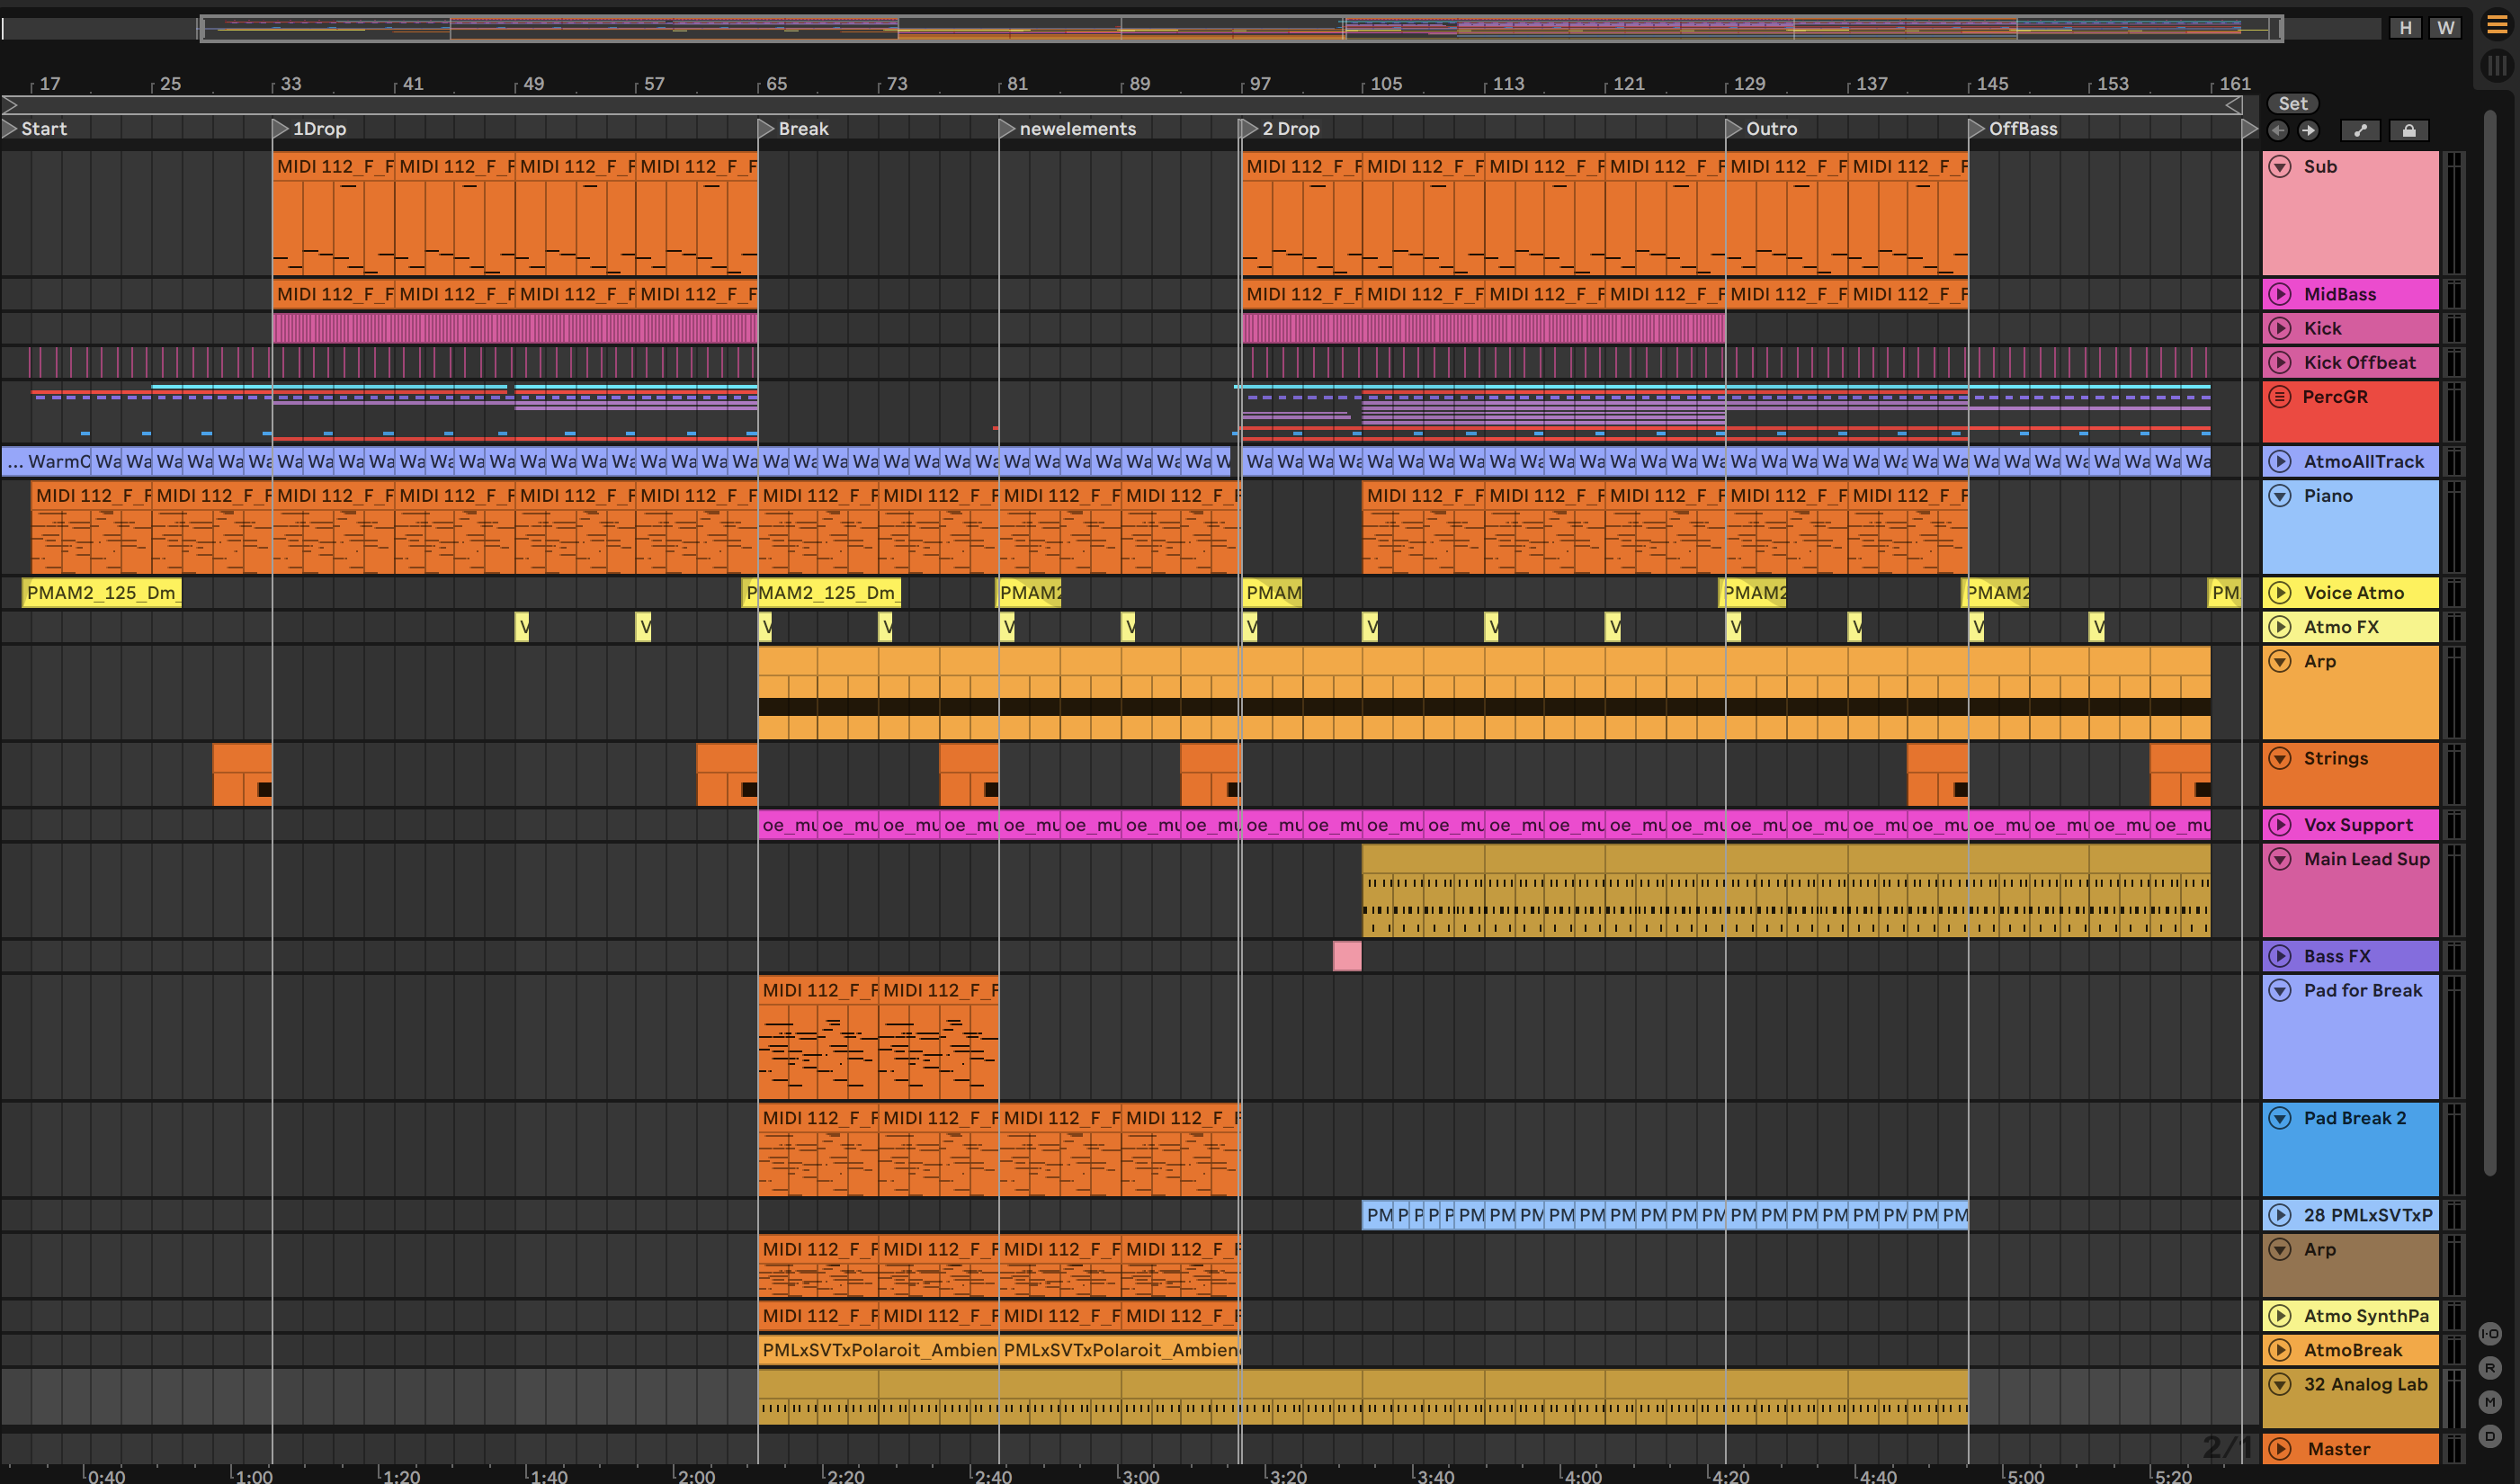Show the In/Out section I-O button
The width and height of the screenshot is (2520, 1484).
(2489, 1333)
